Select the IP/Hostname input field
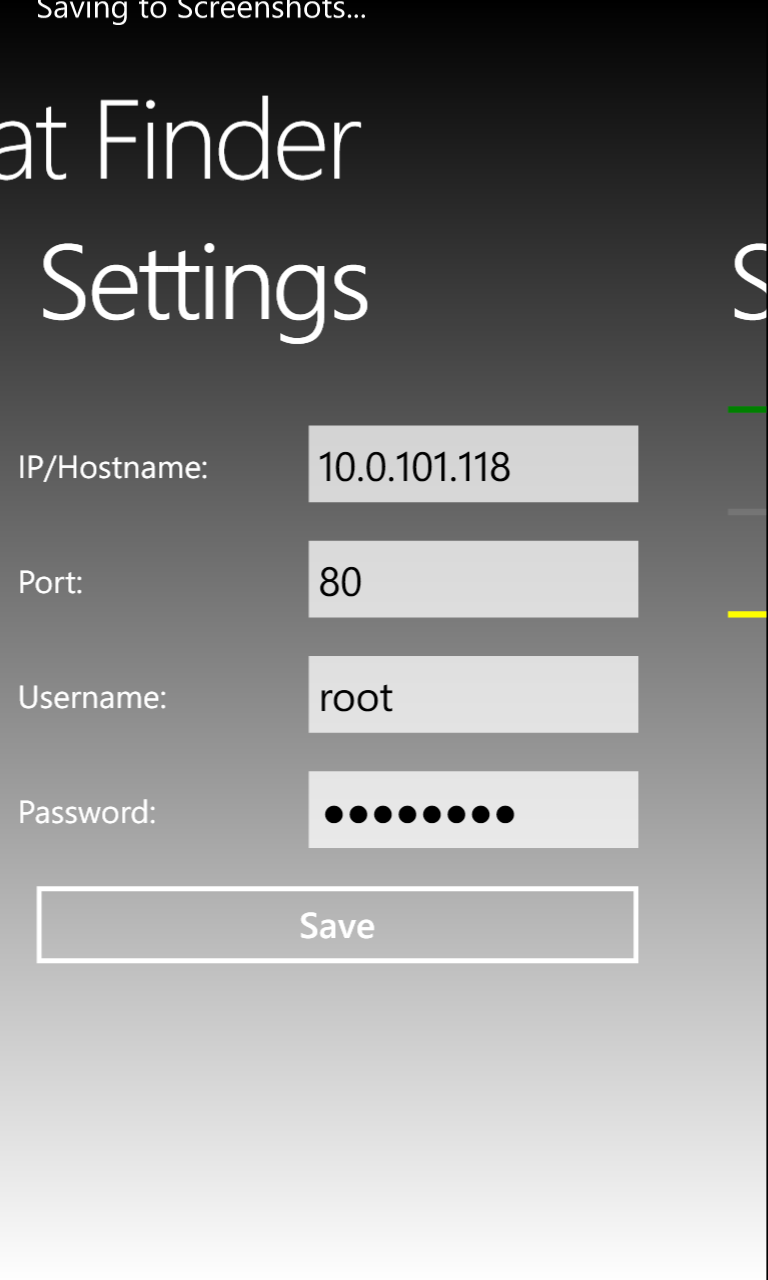Viewport: 768px width, 1280px height. (x=472, y=464)
